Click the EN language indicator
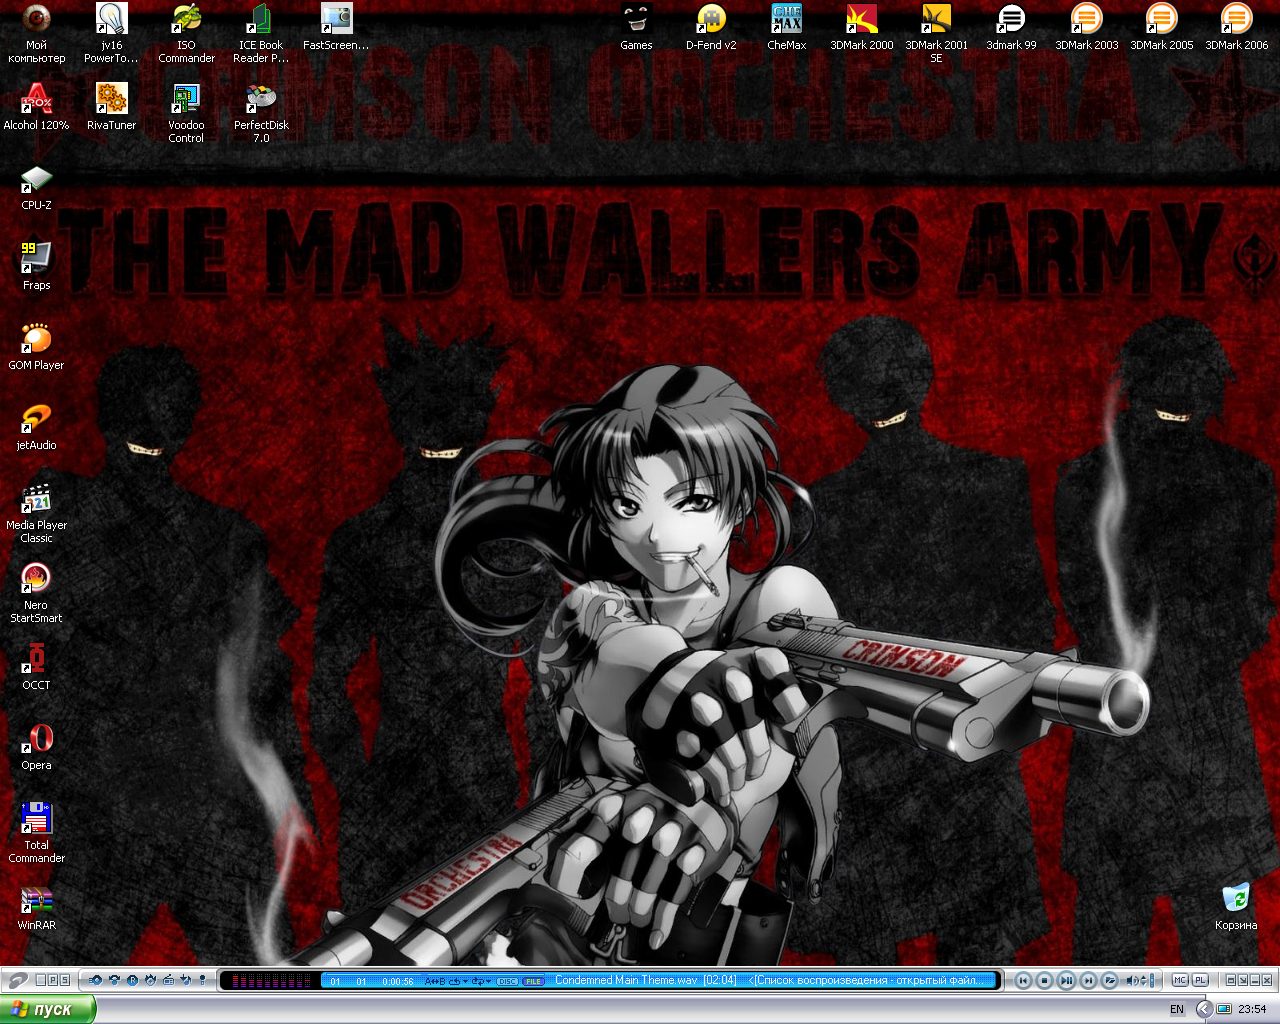Screen dimensions: 1280x1024 pyautogui.click(x=1177, y=1009)
